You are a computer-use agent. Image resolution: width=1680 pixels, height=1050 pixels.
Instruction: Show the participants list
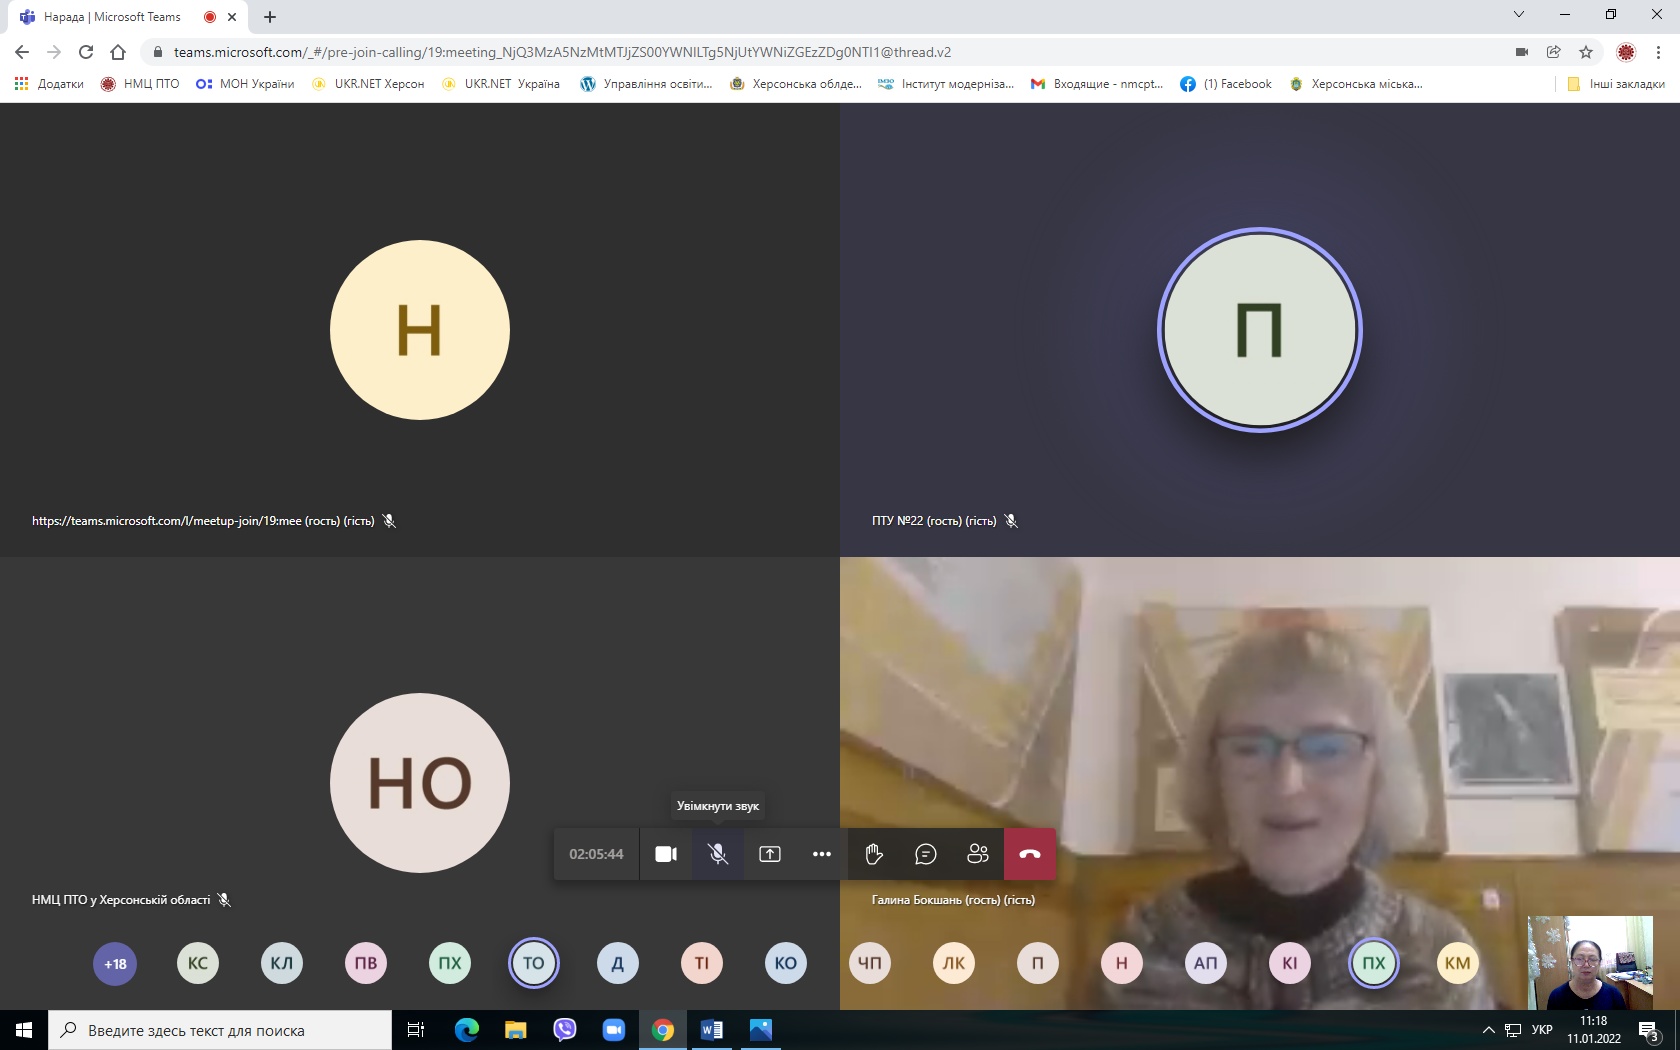978,854
